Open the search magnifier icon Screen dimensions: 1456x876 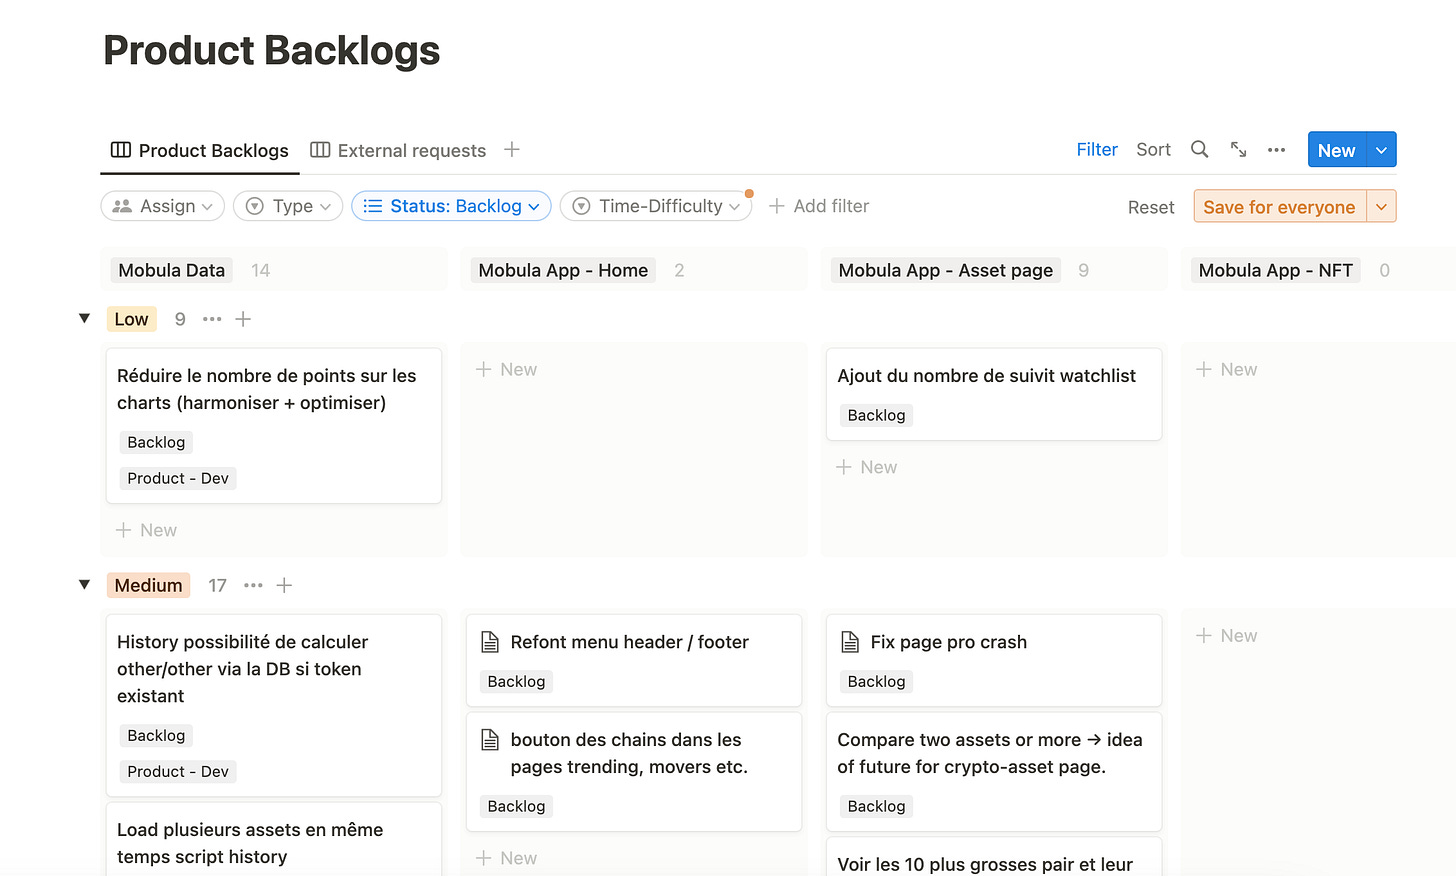click(1199, 149)
